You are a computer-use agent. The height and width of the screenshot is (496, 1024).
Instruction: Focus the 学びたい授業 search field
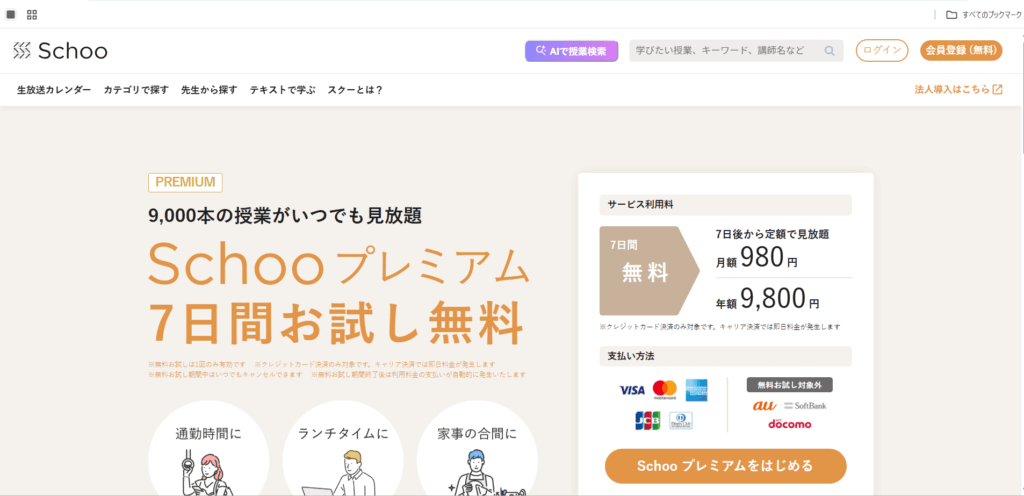coord(736,51)
